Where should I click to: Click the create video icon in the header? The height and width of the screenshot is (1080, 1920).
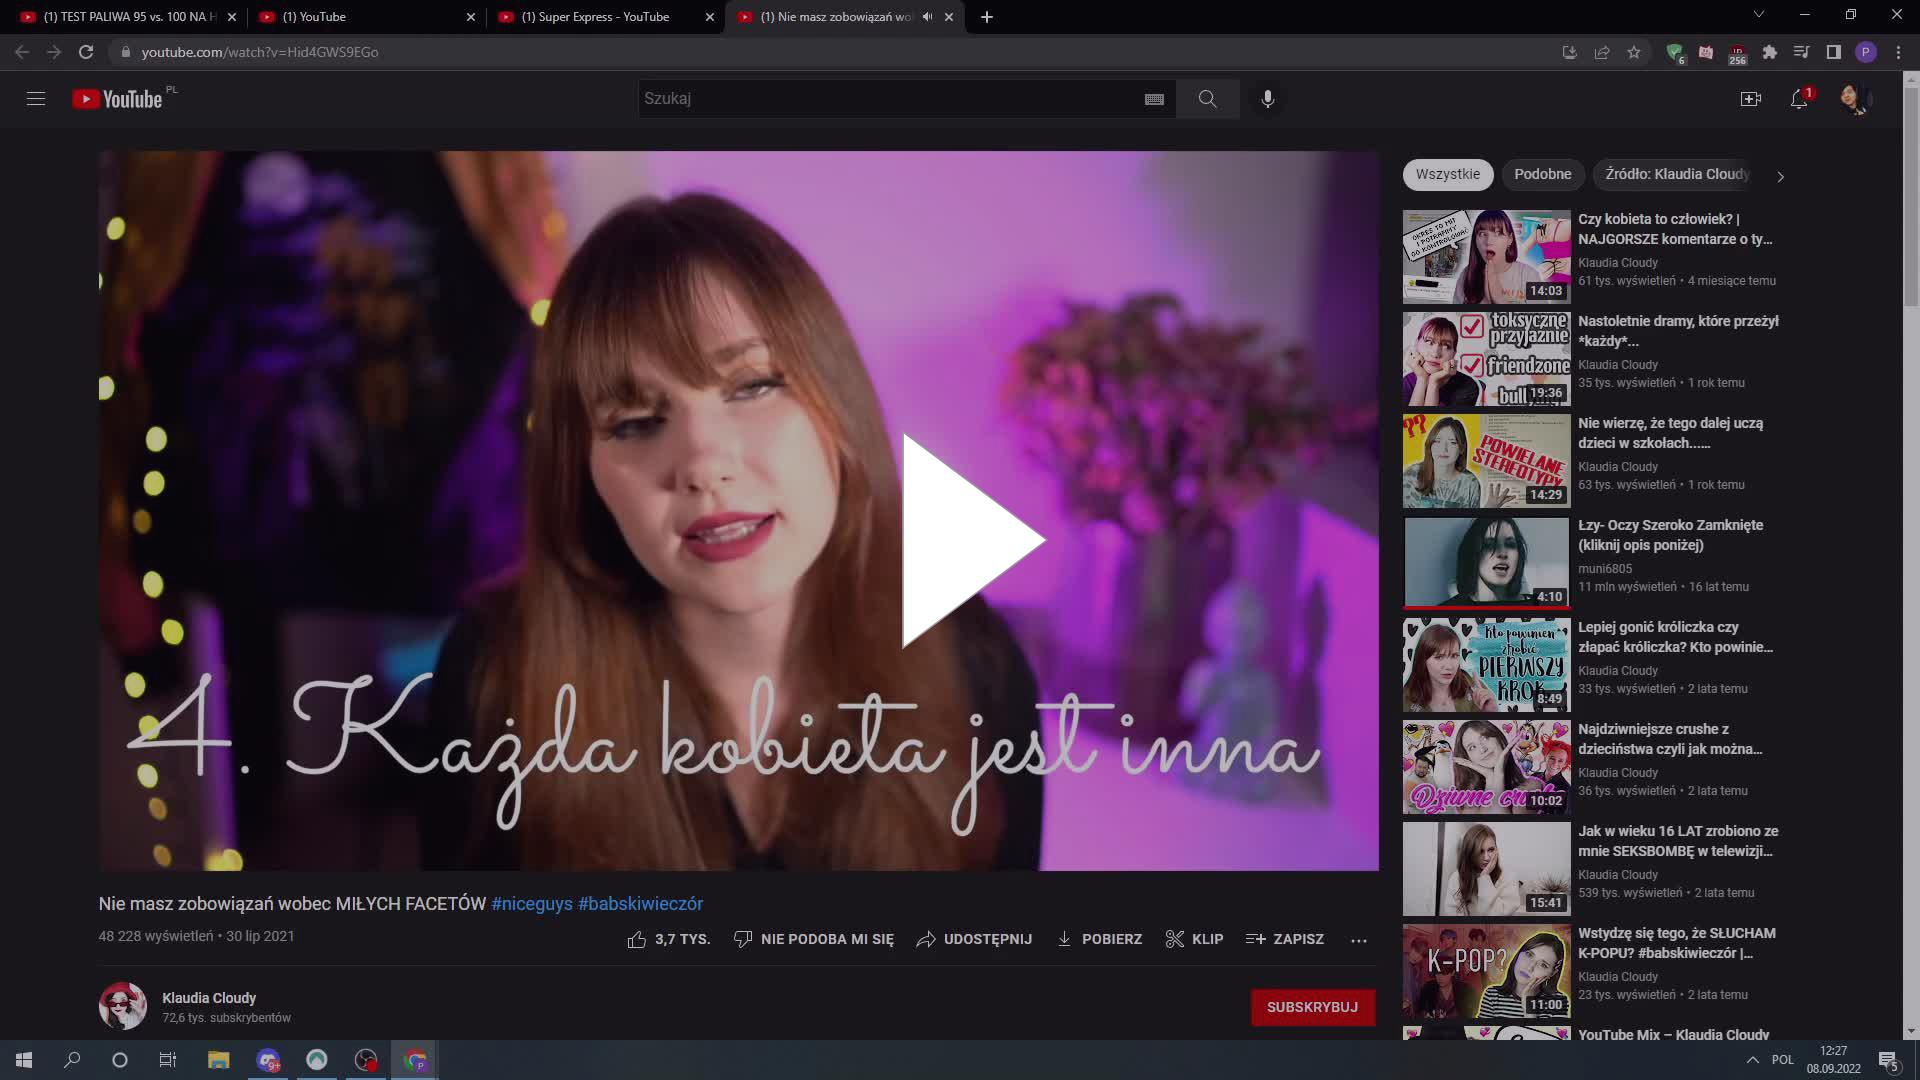pyautogui.click(x=1751, y=98)
